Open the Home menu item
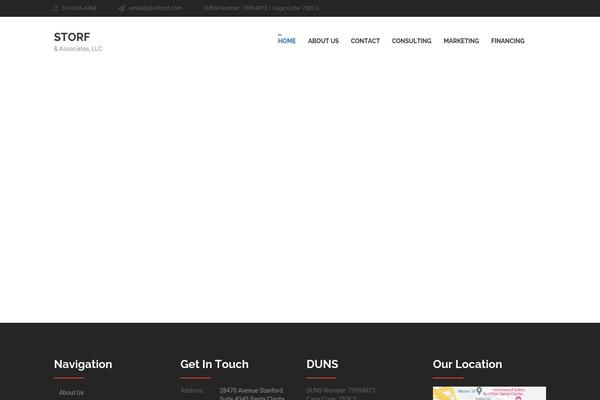This screenshot has height=400, width=600. (x=287, y=41)
